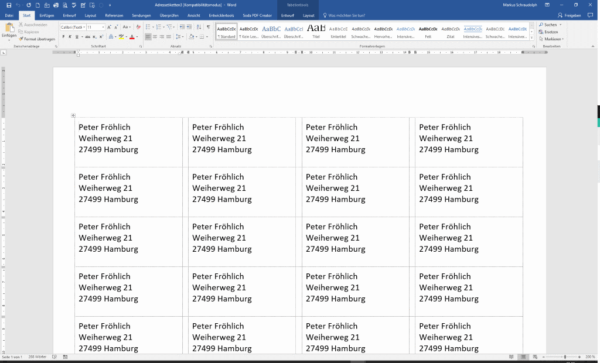Click the 'Was möchten Sie tun?' search field
This screenshot has height=363, width=600.
point(344,15)
